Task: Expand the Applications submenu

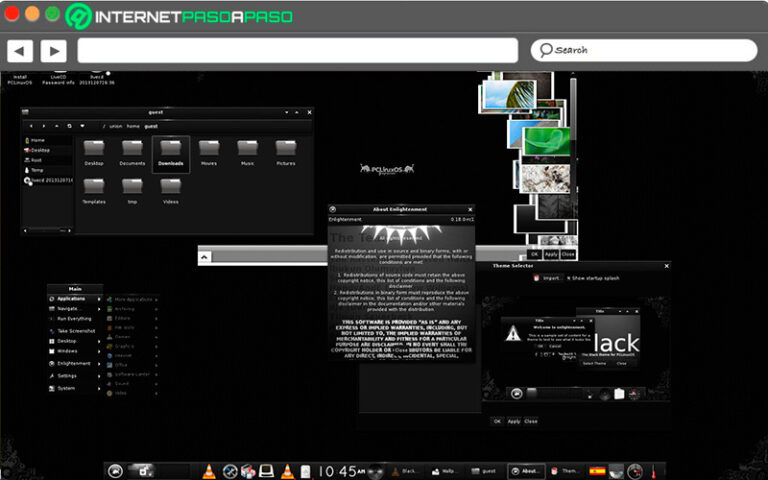Action: click(x=73, y=298)
